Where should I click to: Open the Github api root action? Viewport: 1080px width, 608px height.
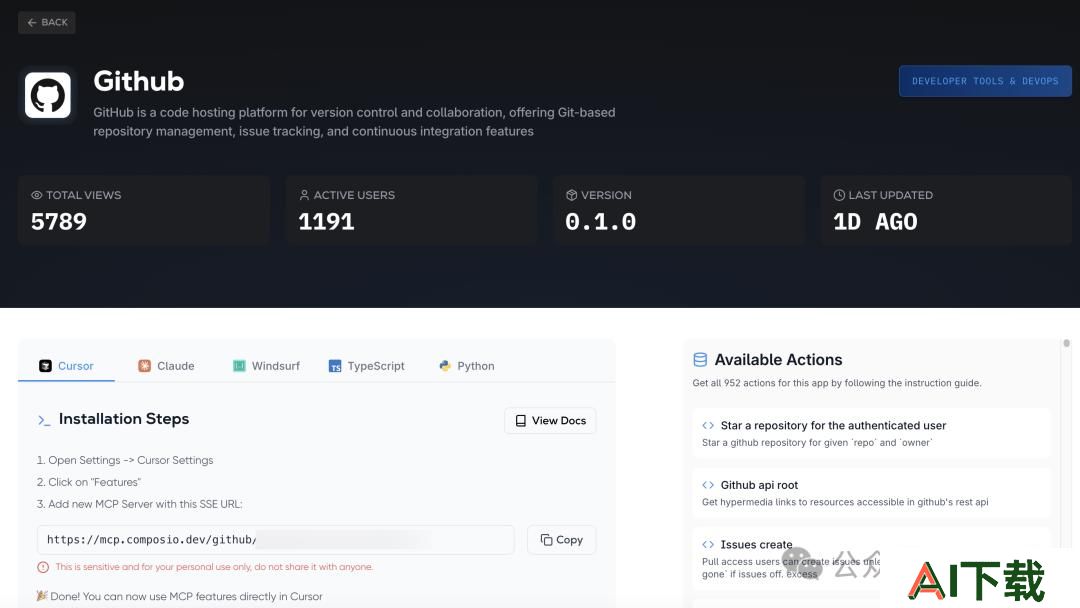click(871, 493)
